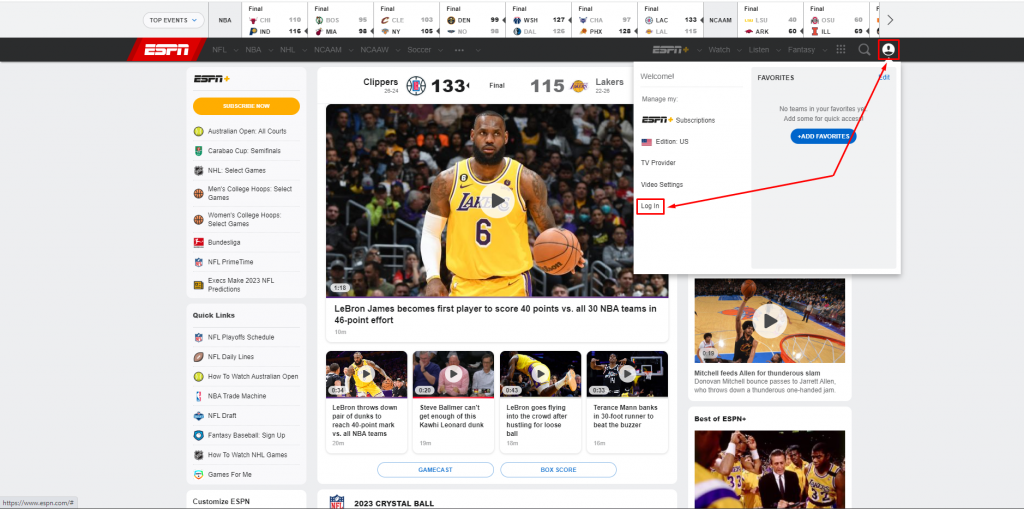Open Men's College Hoops: Select Games

tap(249, 193)
